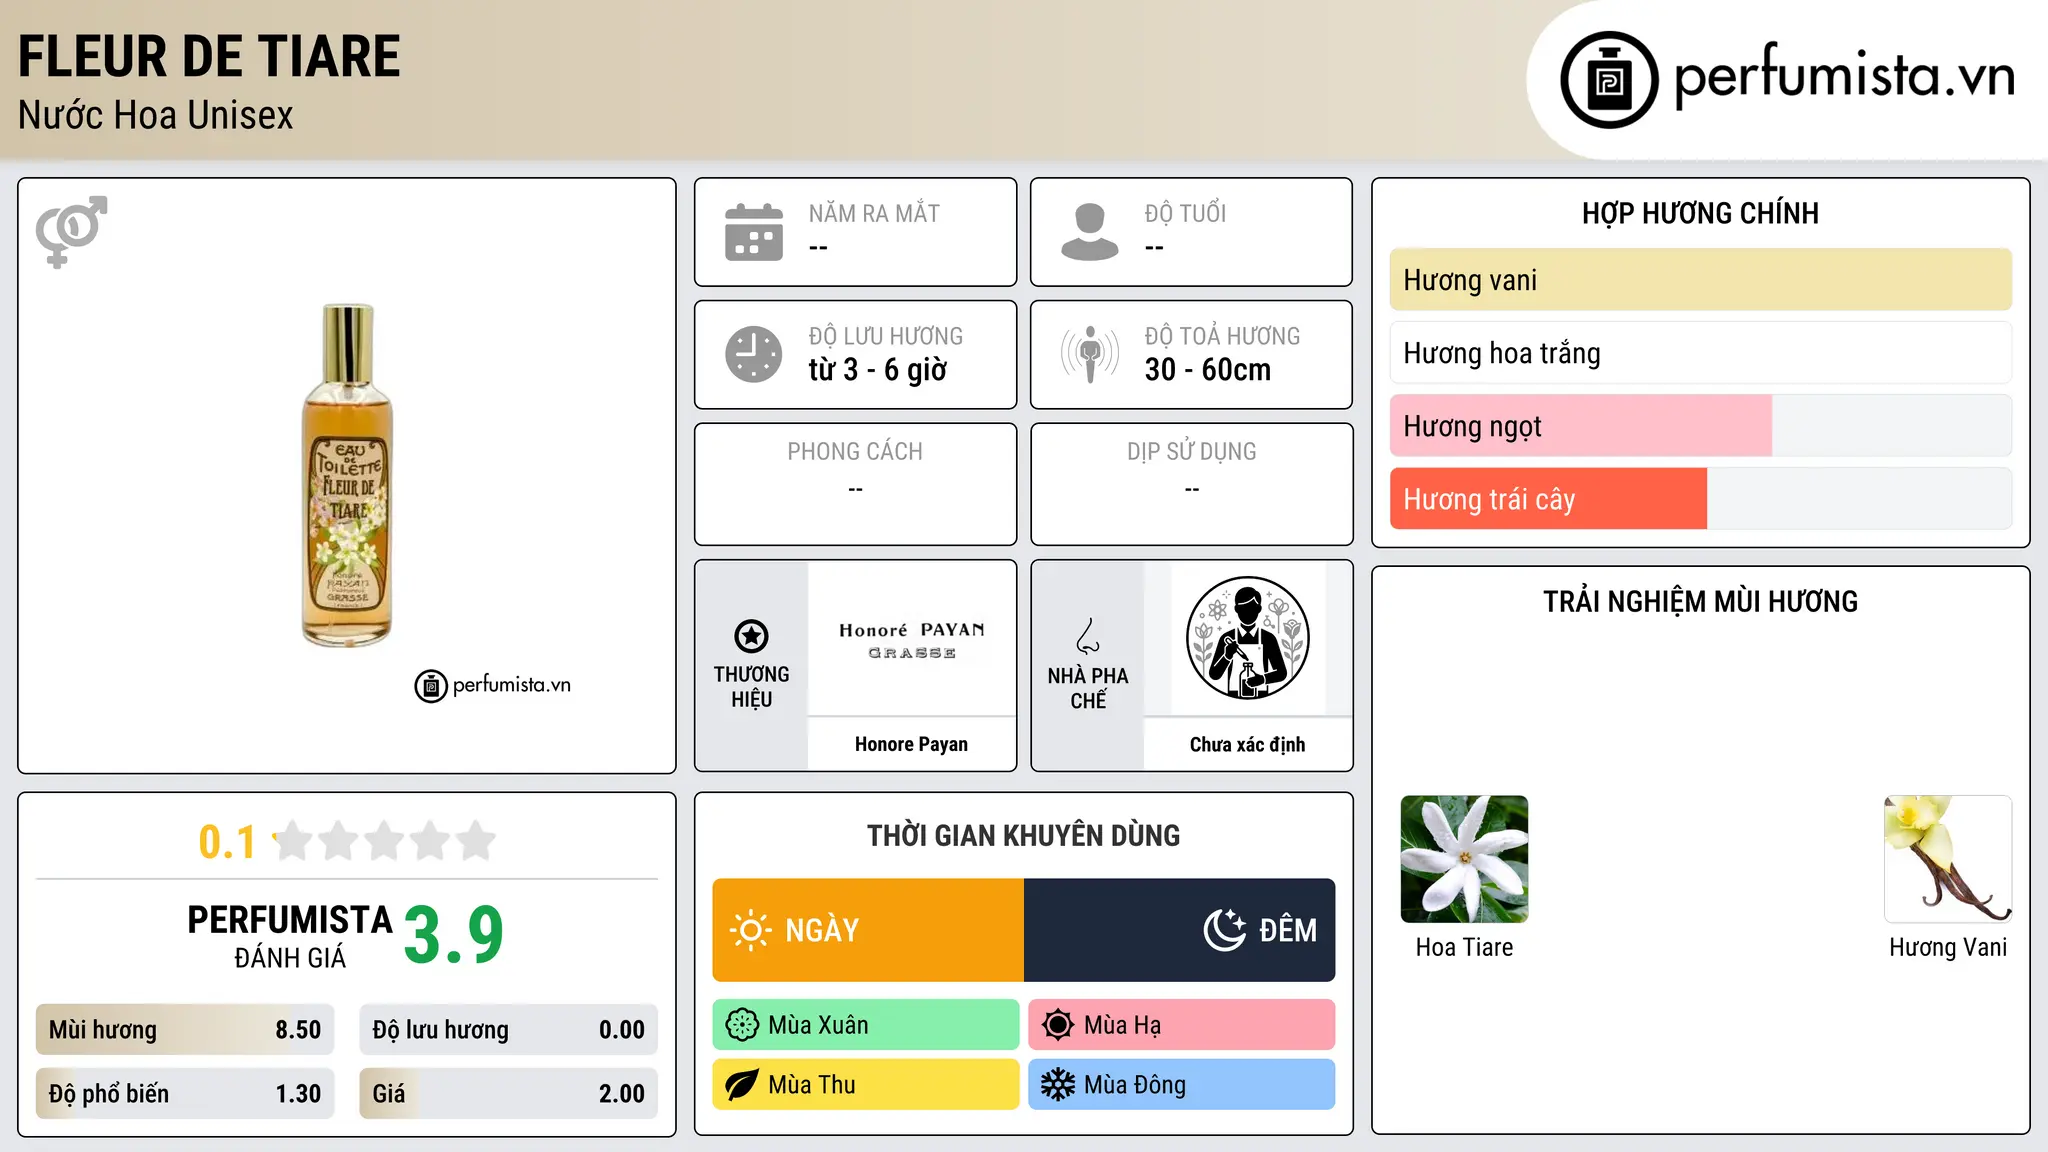Click the nose icon for perfumer
Screen dimensions: 2048x1152
coord(1088,636)
